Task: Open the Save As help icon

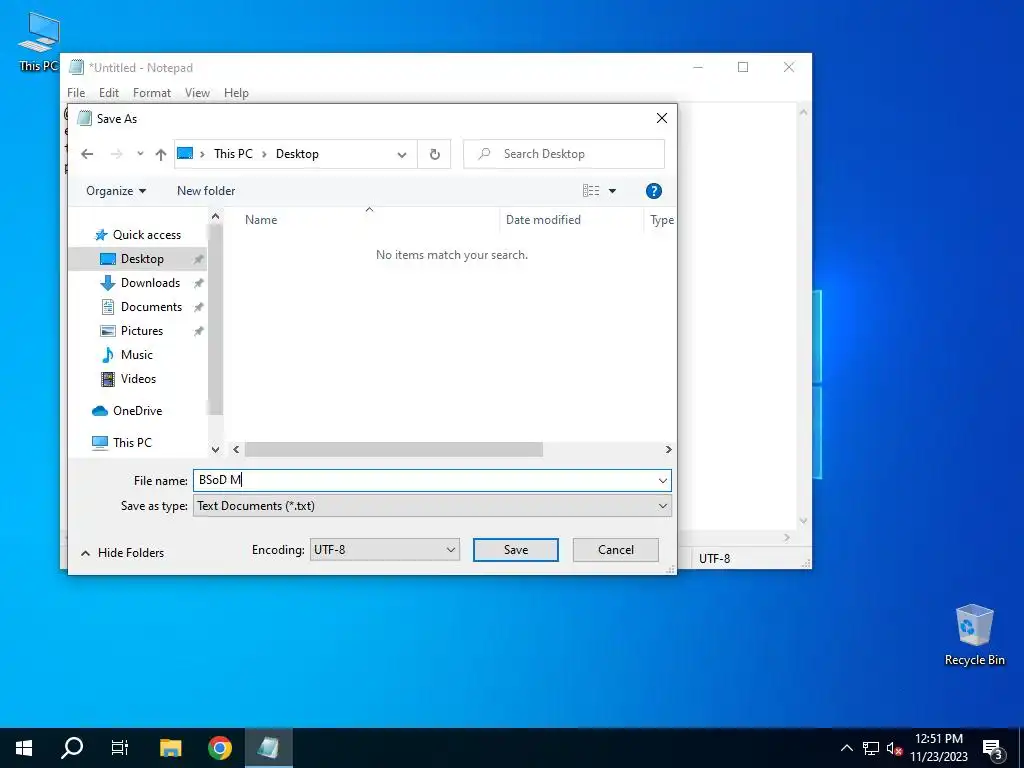Action: pos(653,191)
